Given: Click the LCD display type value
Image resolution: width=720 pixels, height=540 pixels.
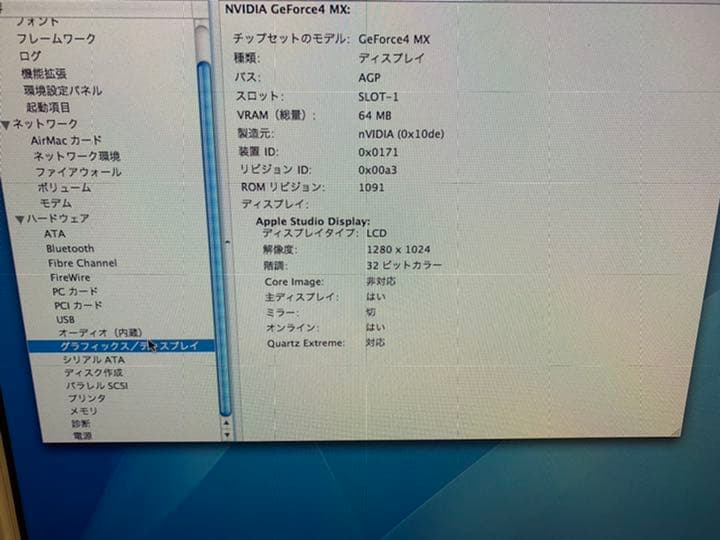Looking at the screenshot, I should 377,233.
